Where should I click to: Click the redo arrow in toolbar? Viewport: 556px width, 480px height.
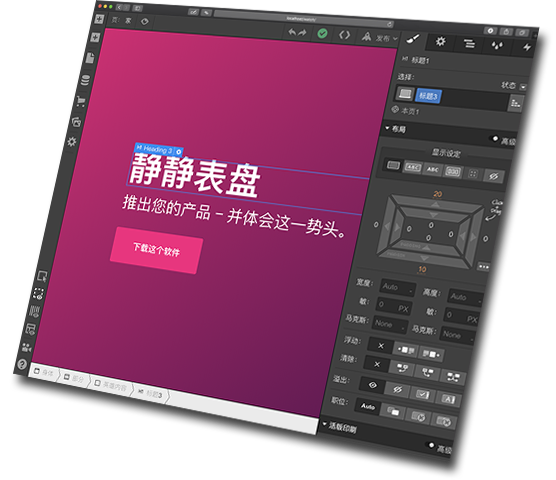tap(302, 33)
